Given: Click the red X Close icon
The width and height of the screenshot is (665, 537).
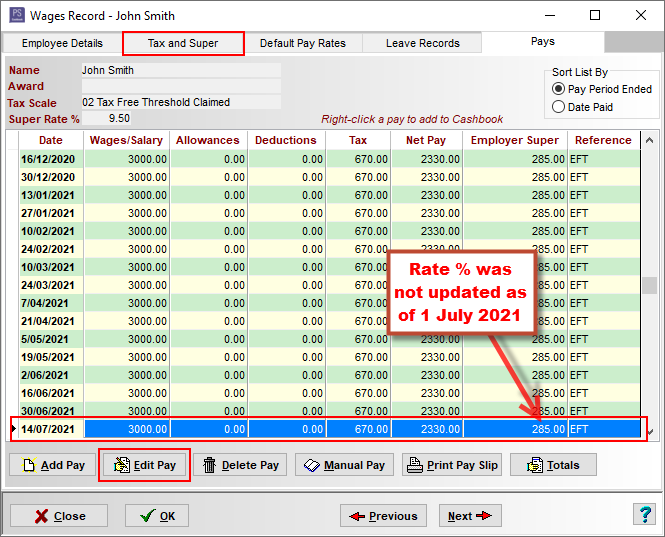Looking at the screenshot, I should [41, 516].
